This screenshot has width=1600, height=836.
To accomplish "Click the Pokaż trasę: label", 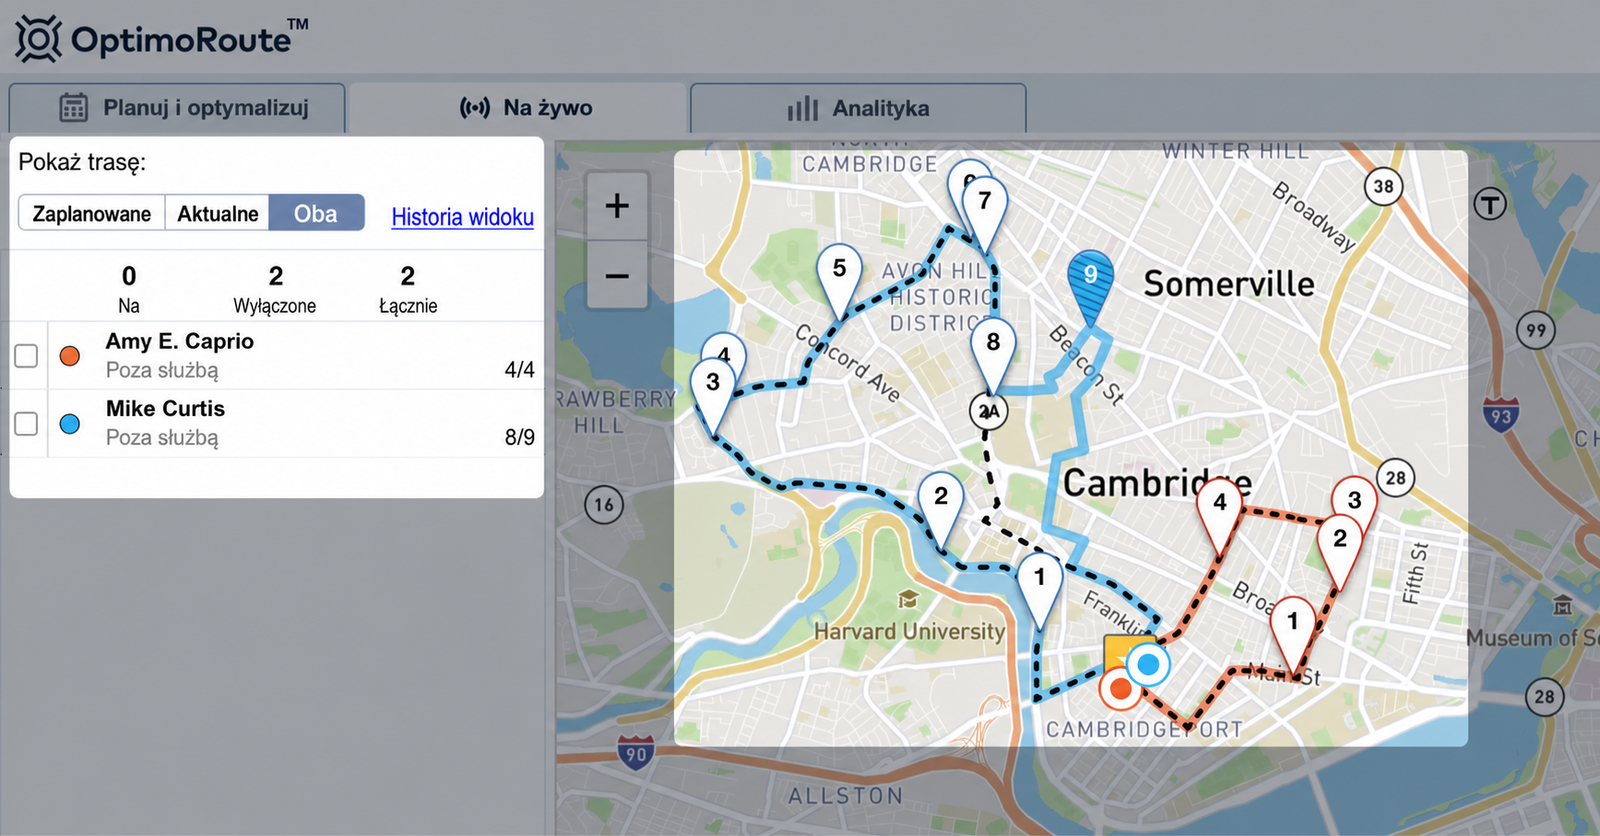I will tap(82, 162).
